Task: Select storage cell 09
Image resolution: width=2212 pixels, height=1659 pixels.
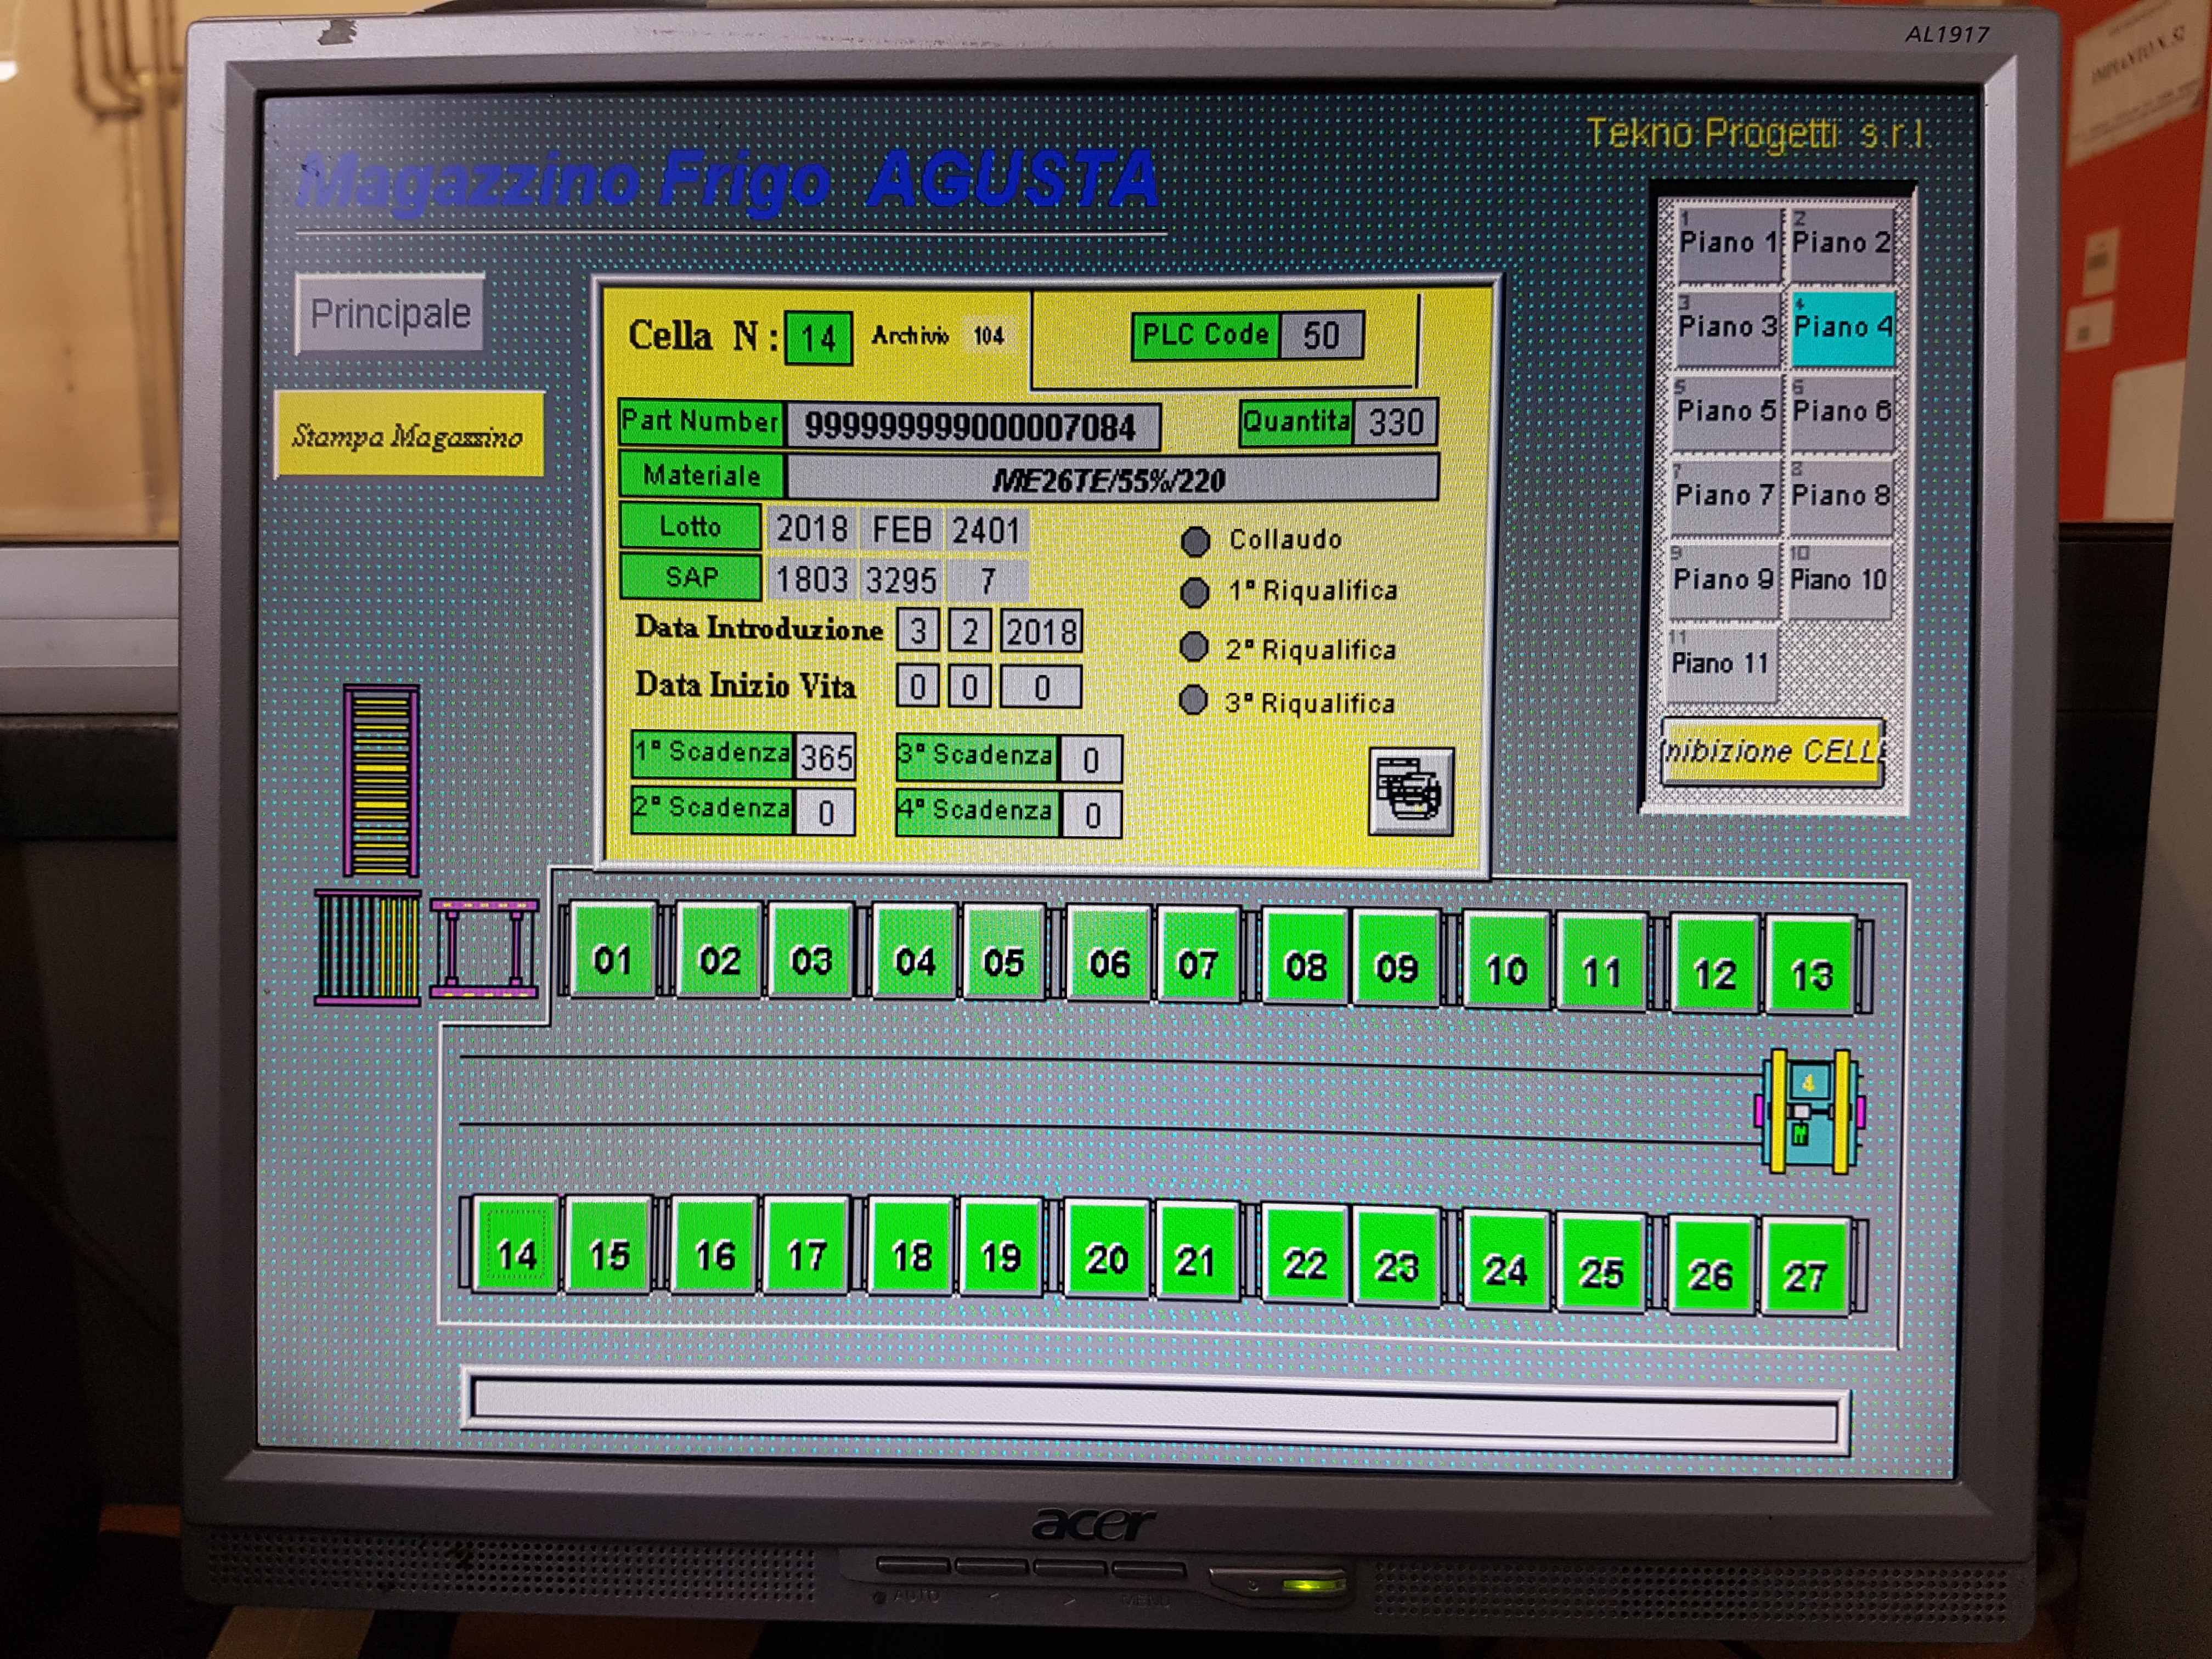Action: (1396, 958)
